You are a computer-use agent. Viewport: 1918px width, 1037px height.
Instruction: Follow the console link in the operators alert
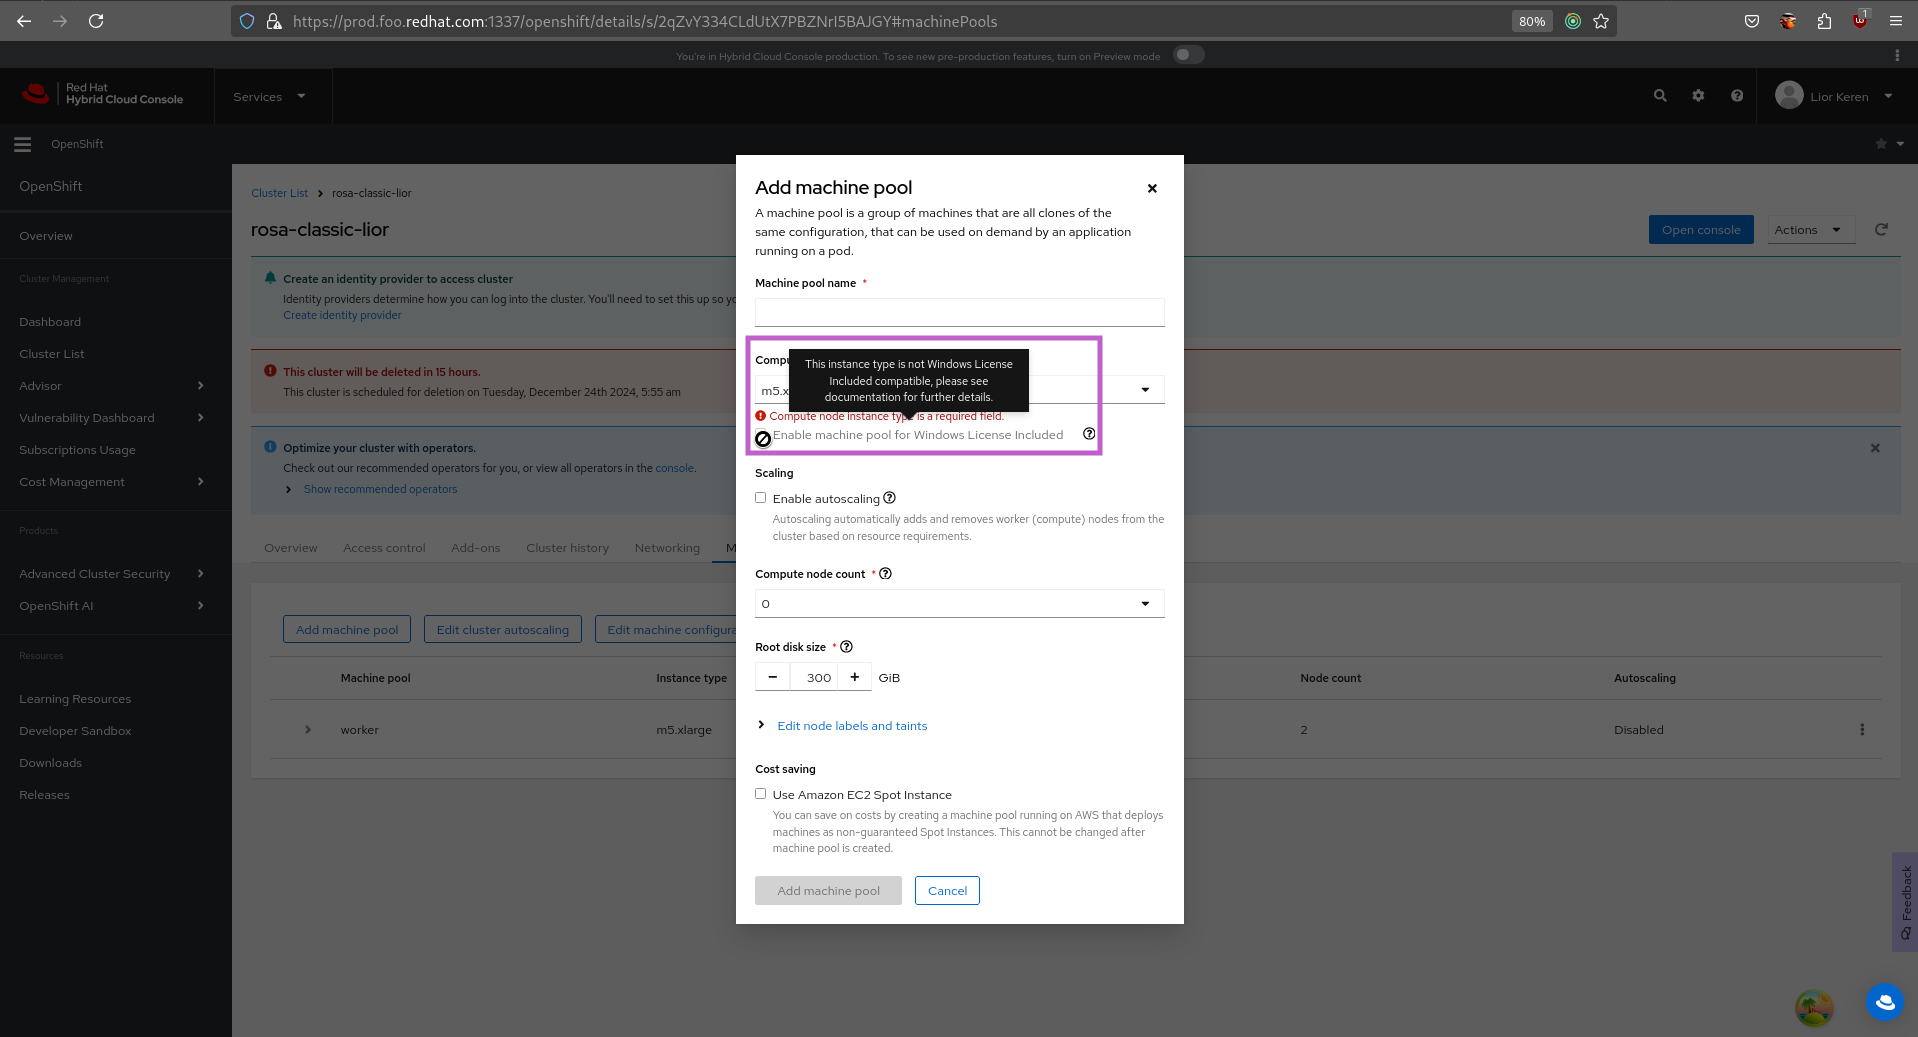tap(674, 468)
